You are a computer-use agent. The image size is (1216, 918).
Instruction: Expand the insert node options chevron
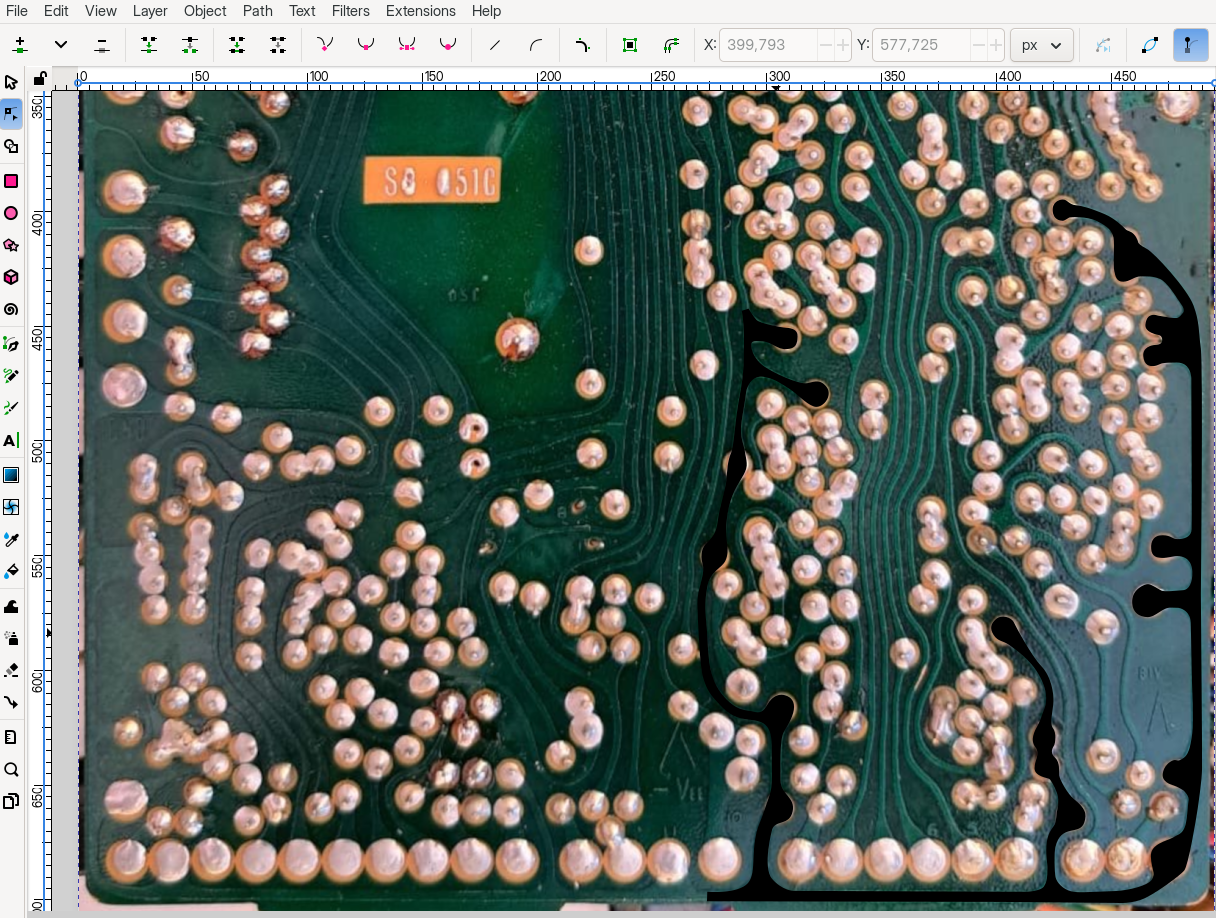tap(60, 44)
